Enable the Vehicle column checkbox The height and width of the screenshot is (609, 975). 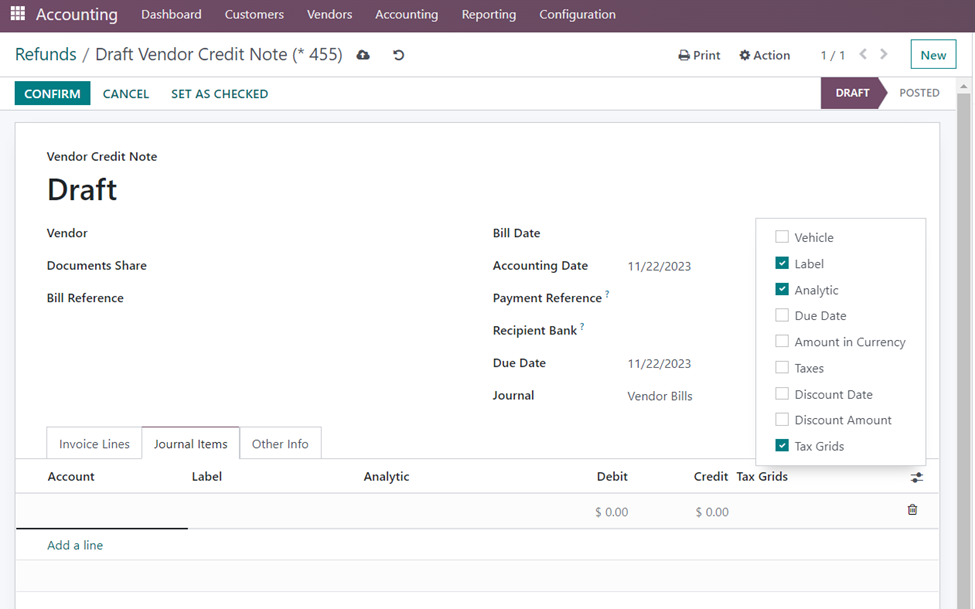782,237
